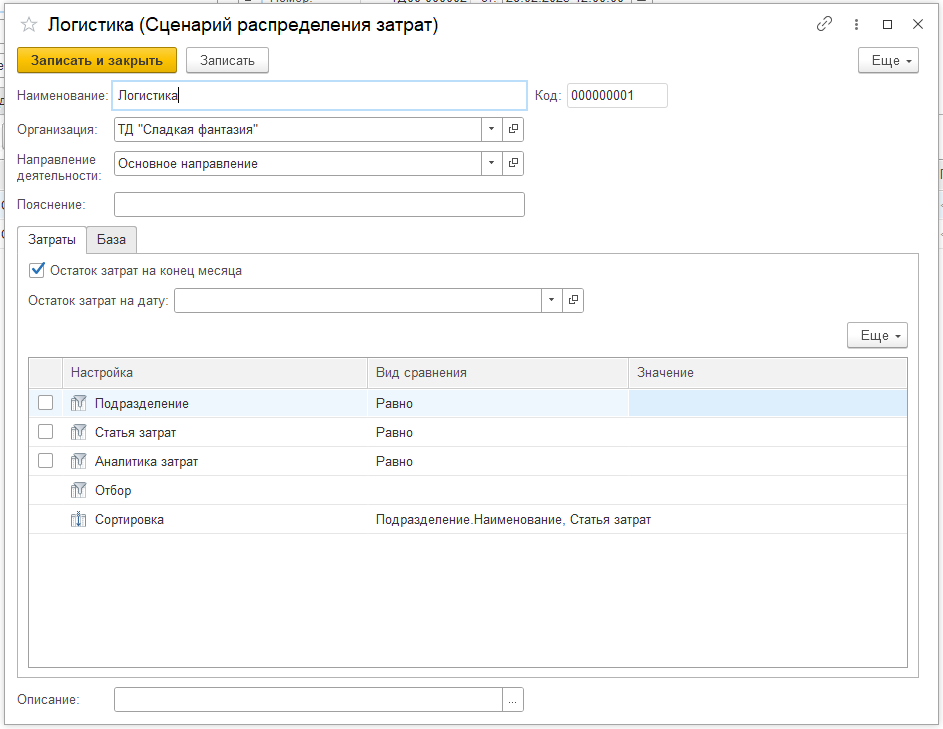Click the favorites star icon in title
Viewport: 943px width, 729px height.
tap(29, 26)
